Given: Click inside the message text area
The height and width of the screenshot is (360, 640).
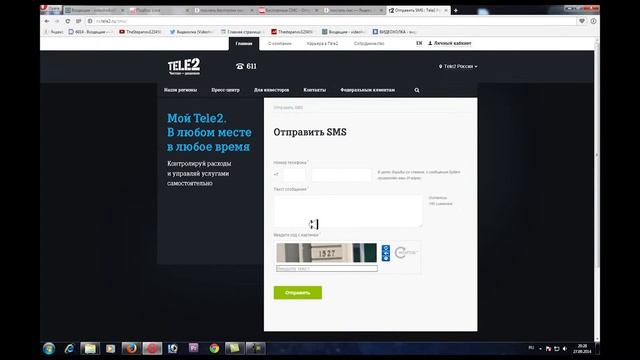Looking at the screenshot, I should (348, 211).
